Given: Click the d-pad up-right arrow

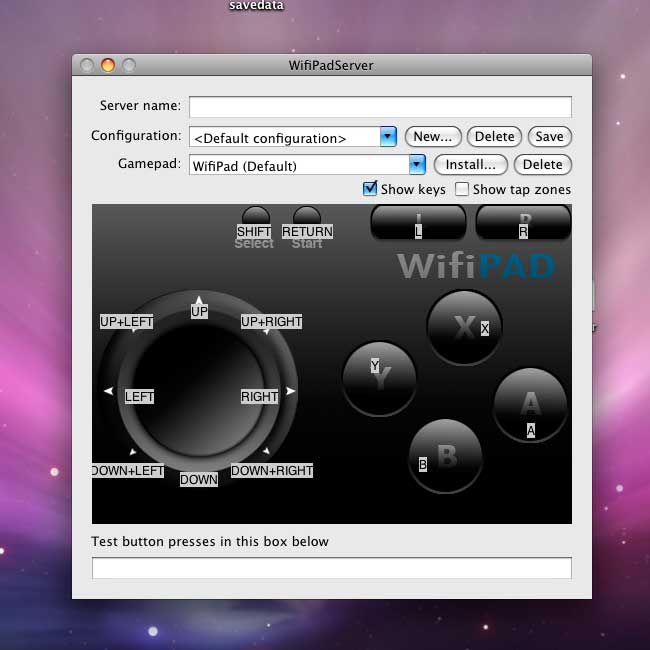Looking at the screenshot, I should pos(267,331).
